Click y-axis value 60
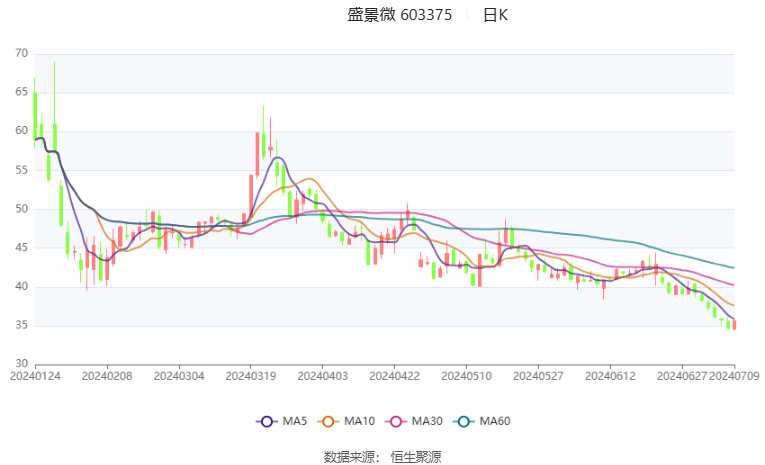The width and height of the screenshot is (765, 465). click(21, 131)
